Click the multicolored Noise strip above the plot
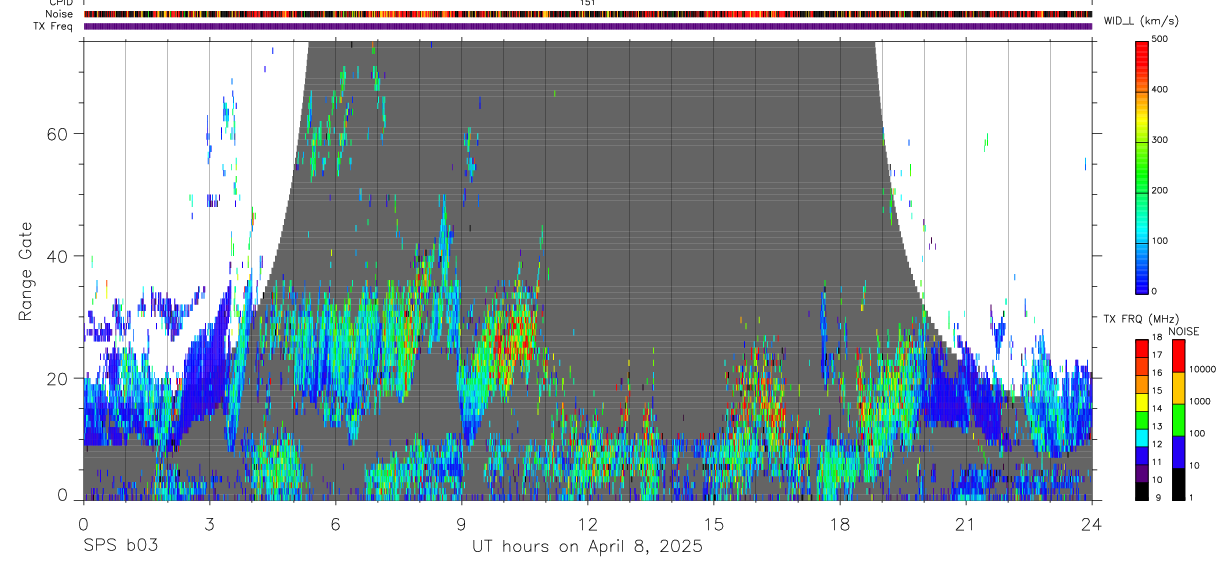1228x567 pixels. [588, 14]
